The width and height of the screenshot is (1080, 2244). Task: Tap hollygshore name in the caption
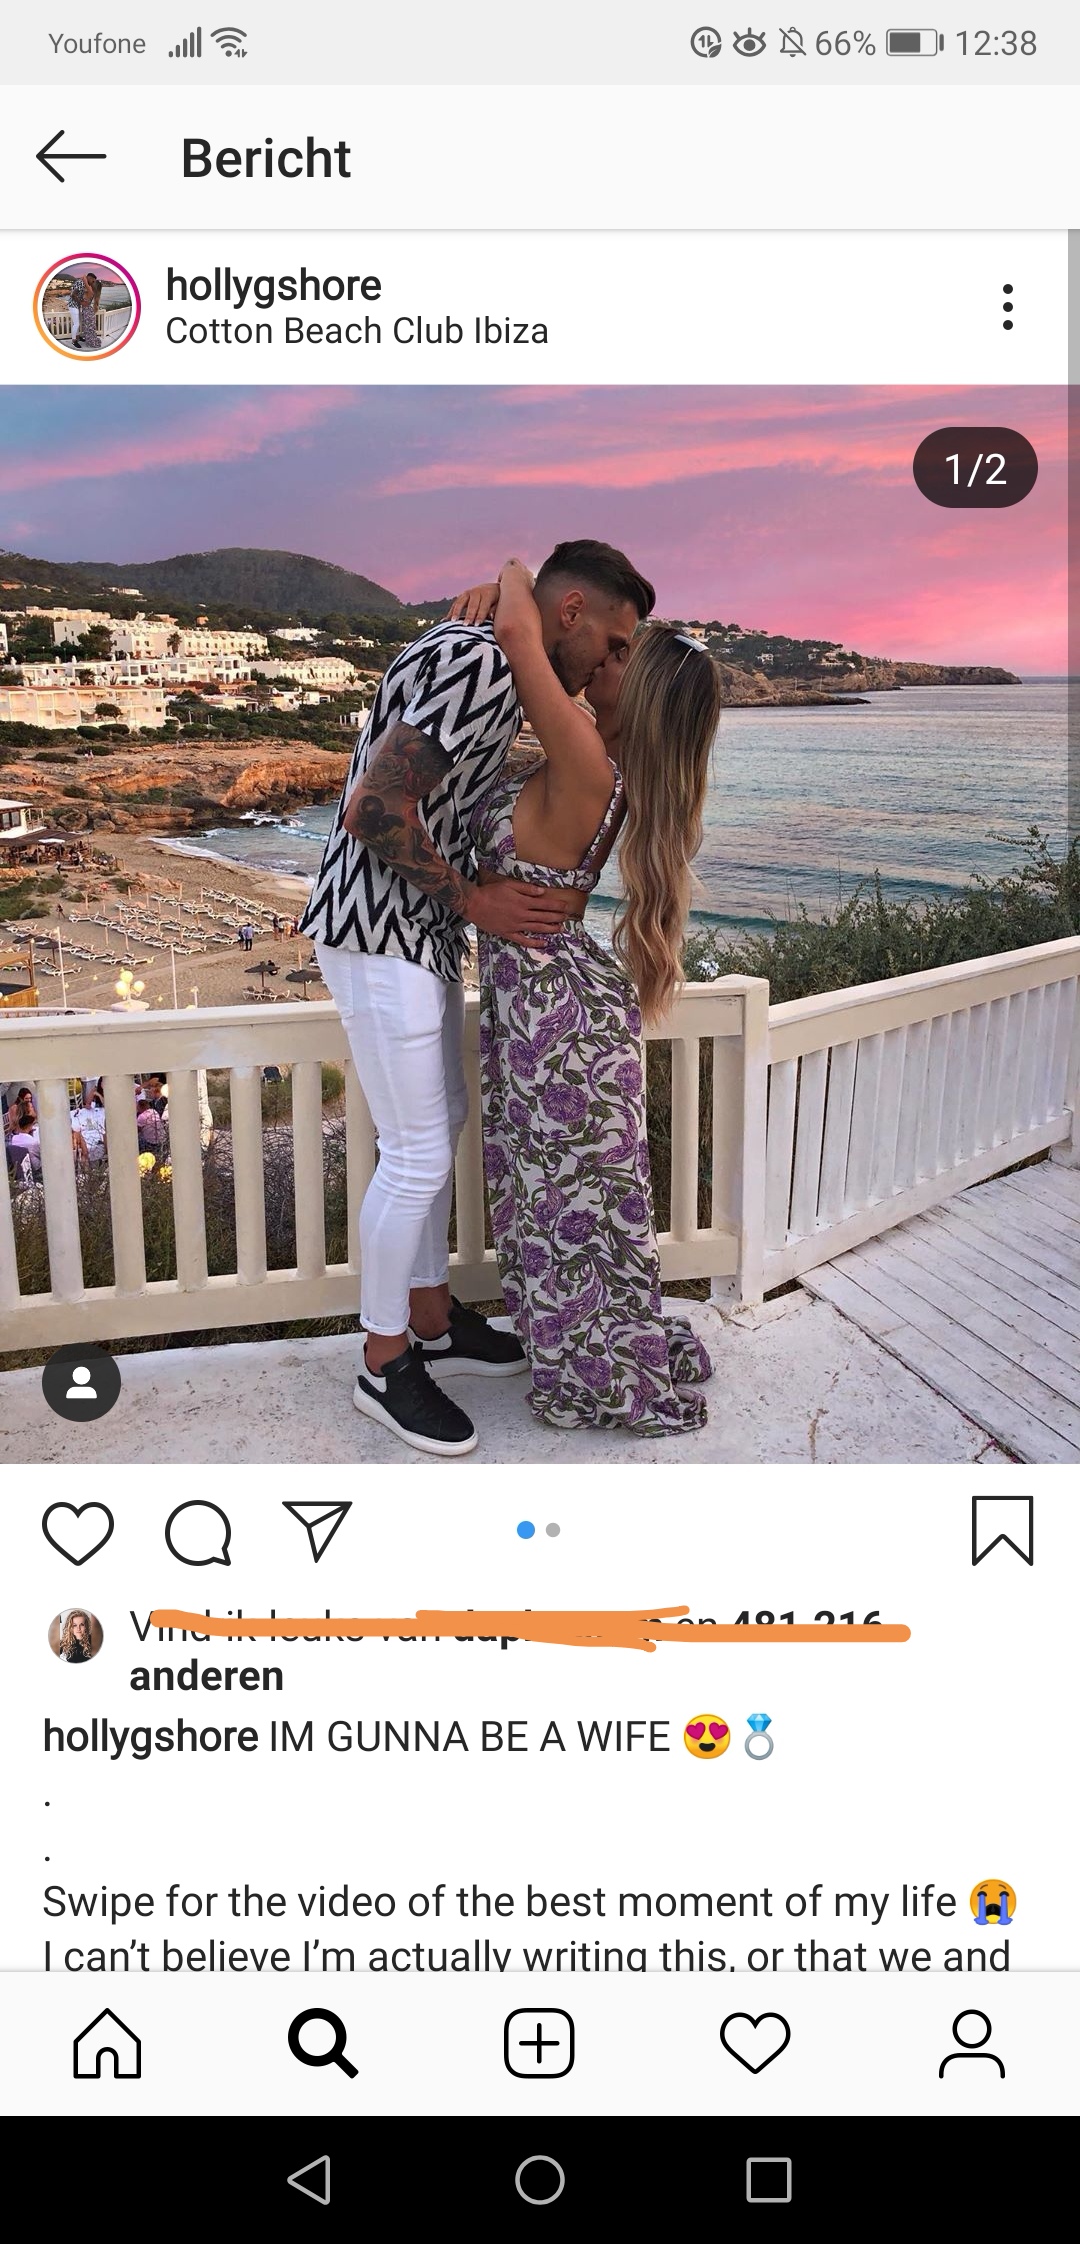151,1737
